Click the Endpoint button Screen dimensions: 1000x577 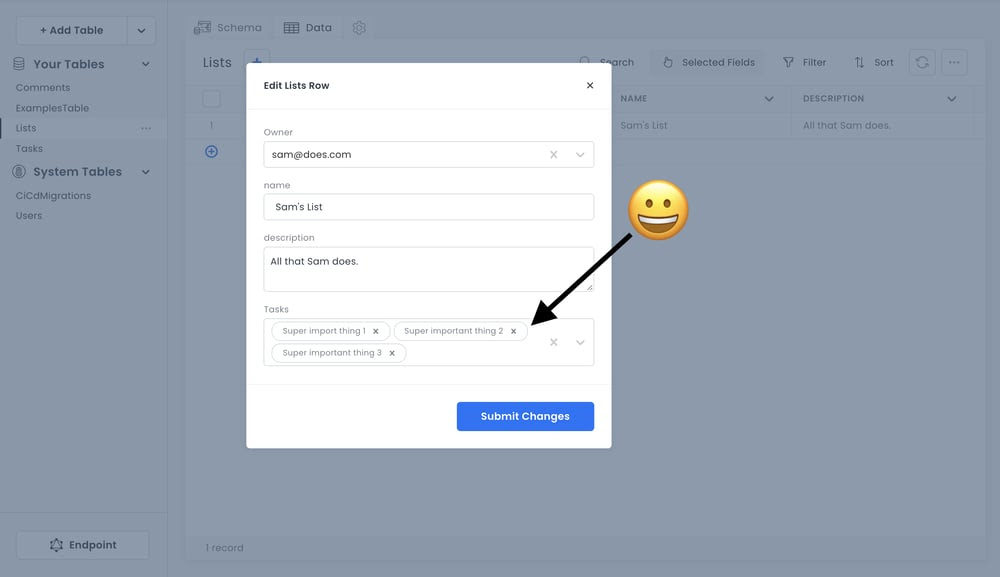click(83, 545)
